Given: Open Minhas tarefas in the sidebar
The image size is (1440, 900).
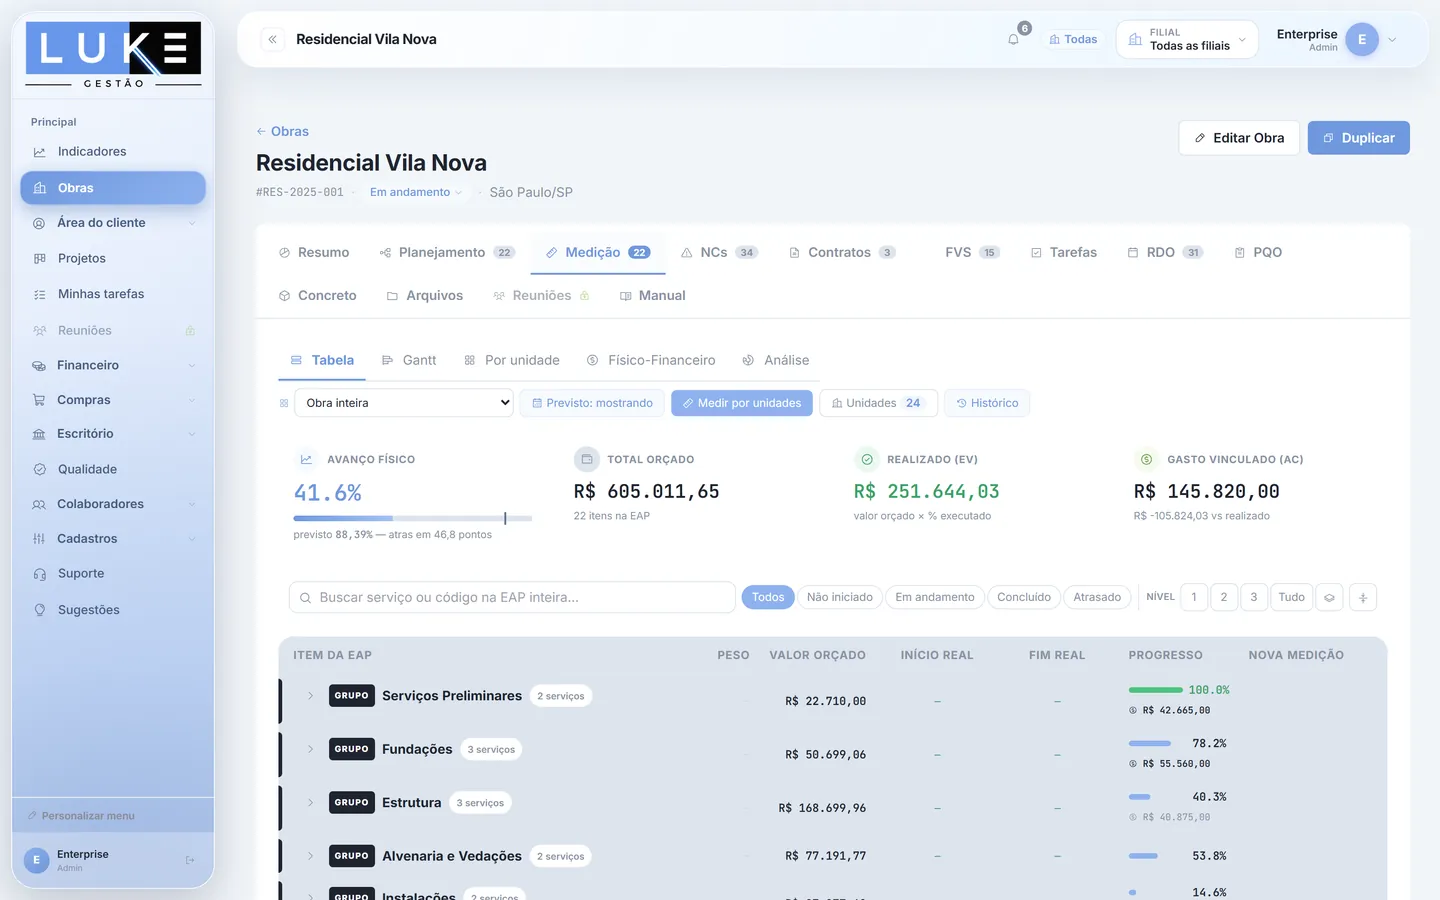Looking at the screenshot, I should click(113, 294).
